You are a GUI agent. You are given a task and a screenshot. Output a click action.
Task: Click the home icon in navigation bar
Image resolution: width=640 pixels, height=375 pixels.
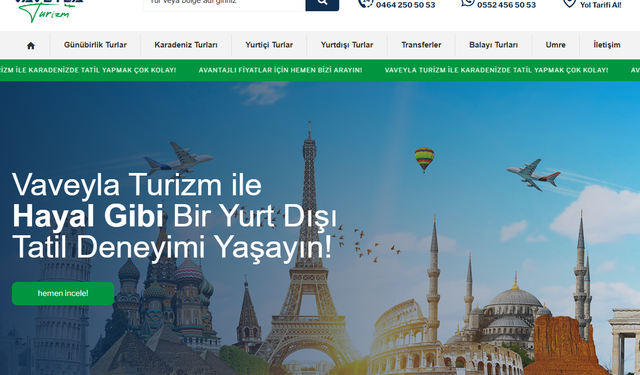pyautogui.click(x=31, y=45)
